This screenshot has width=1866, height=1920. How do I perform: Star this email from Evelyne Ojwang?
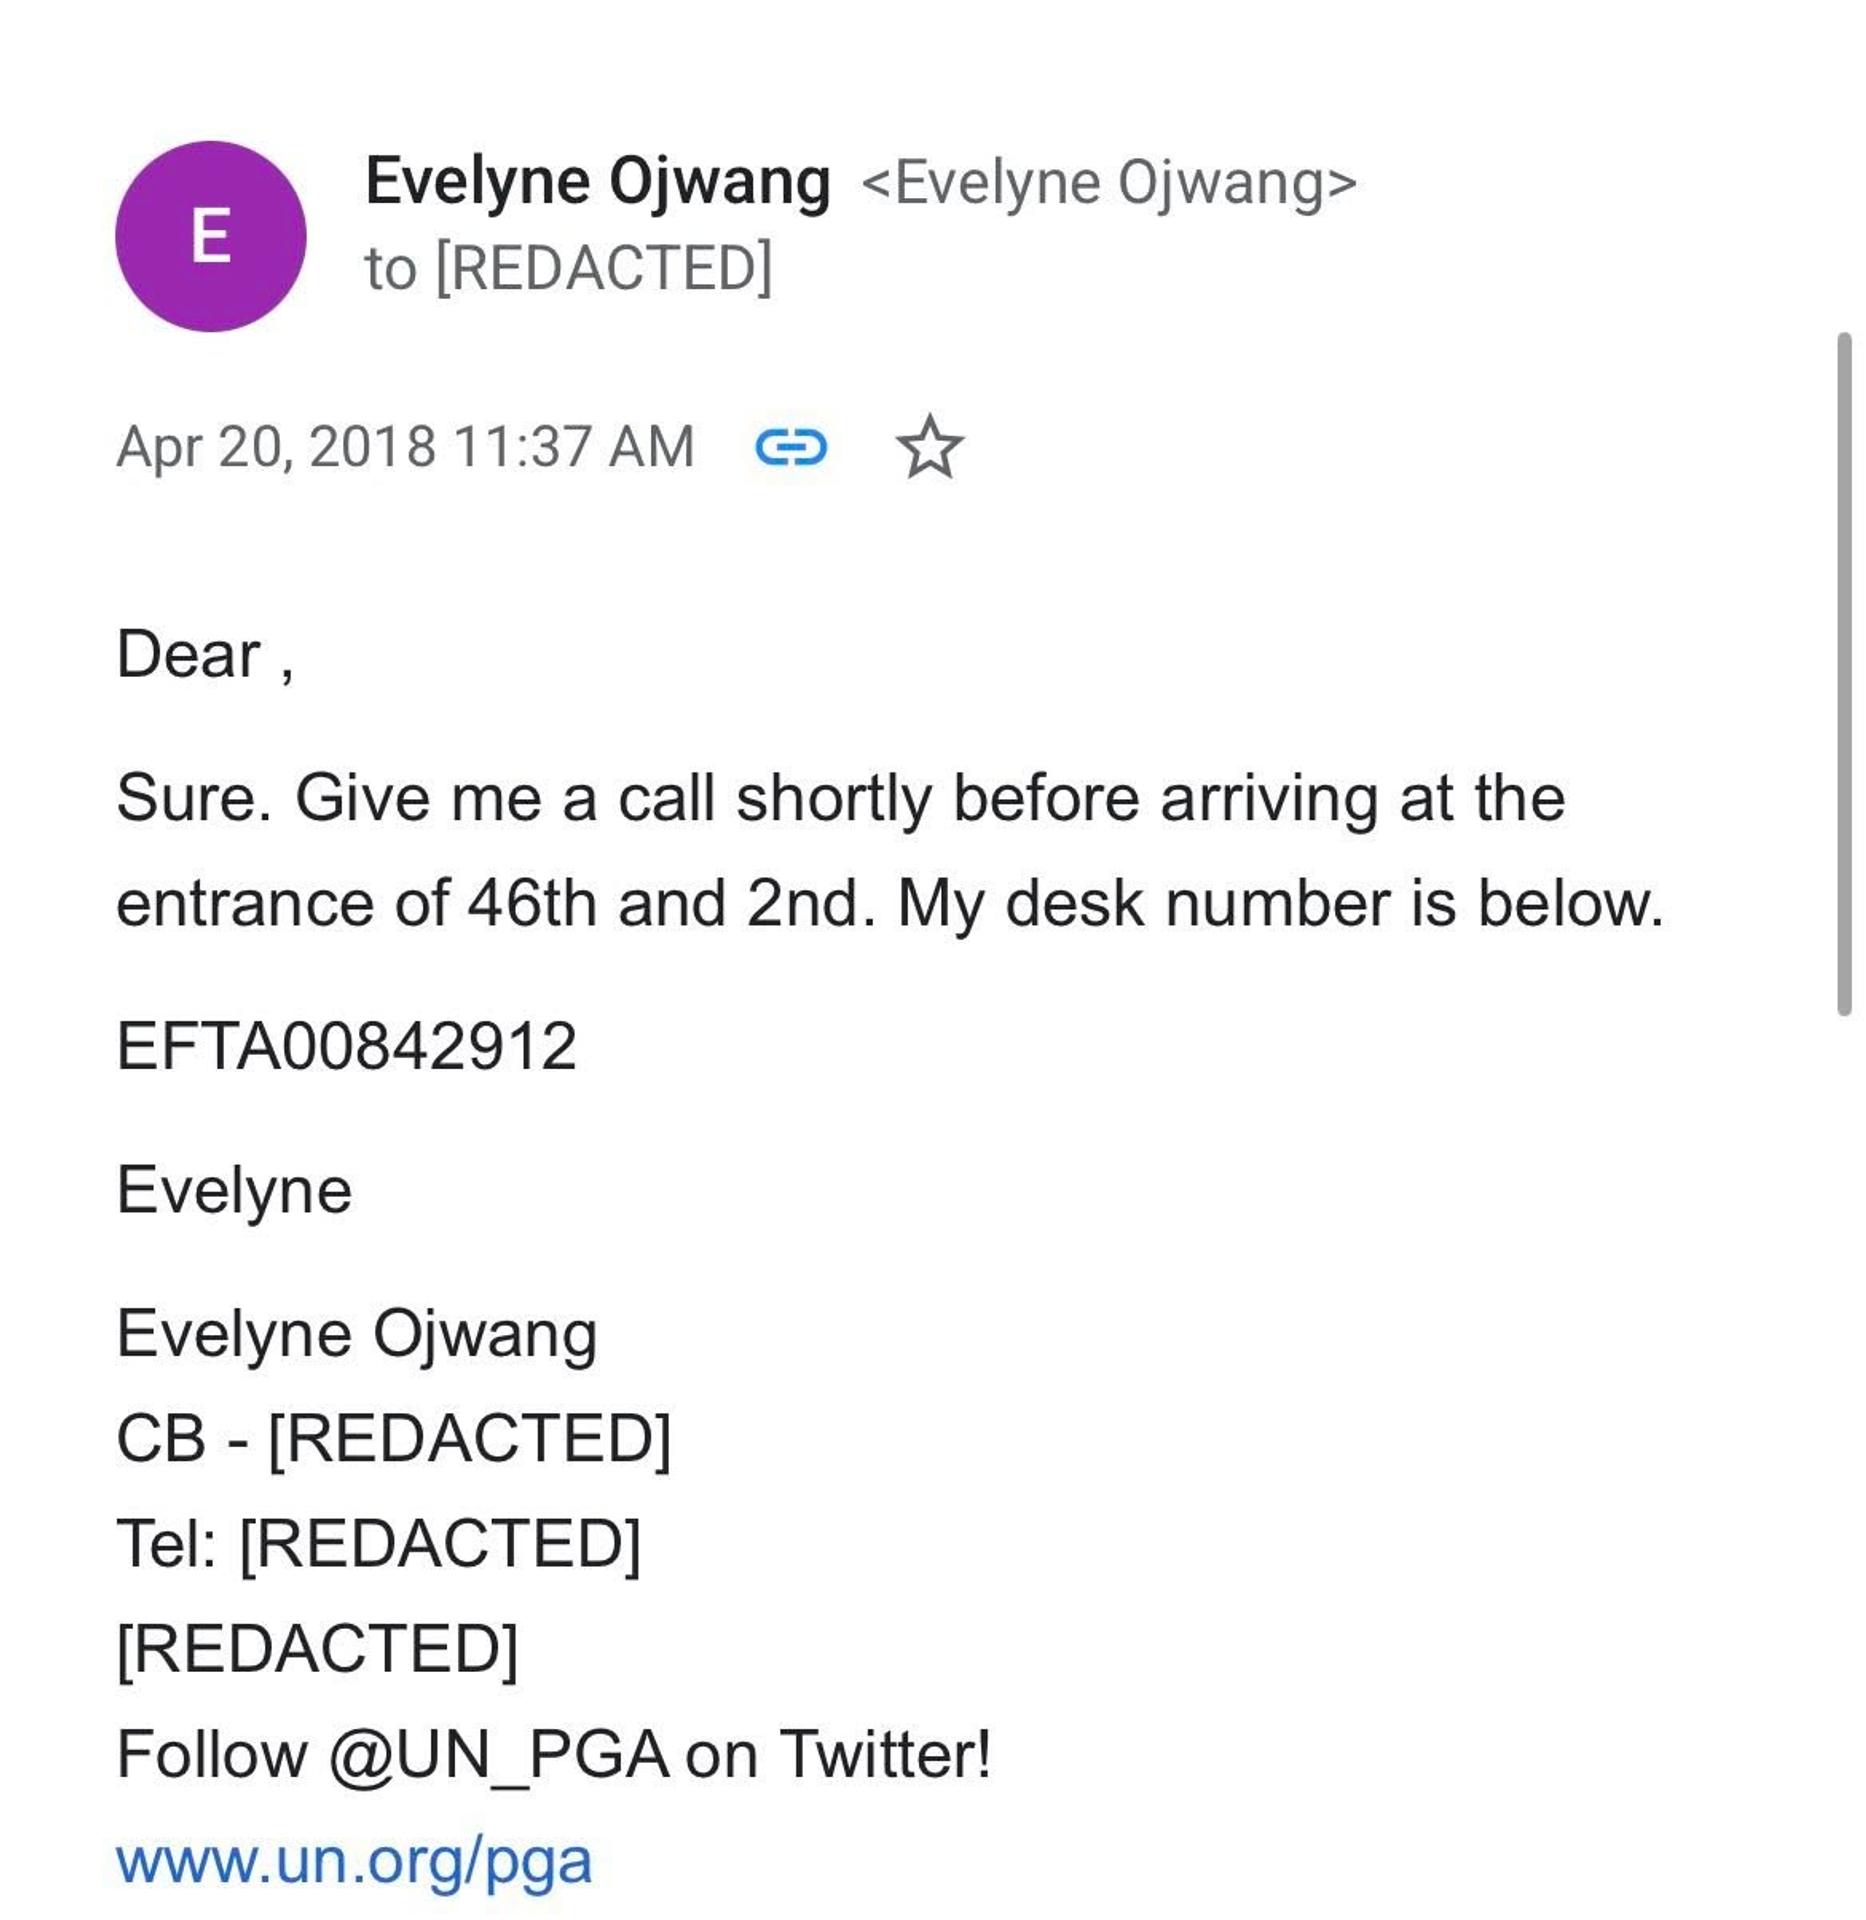(929, 447)
